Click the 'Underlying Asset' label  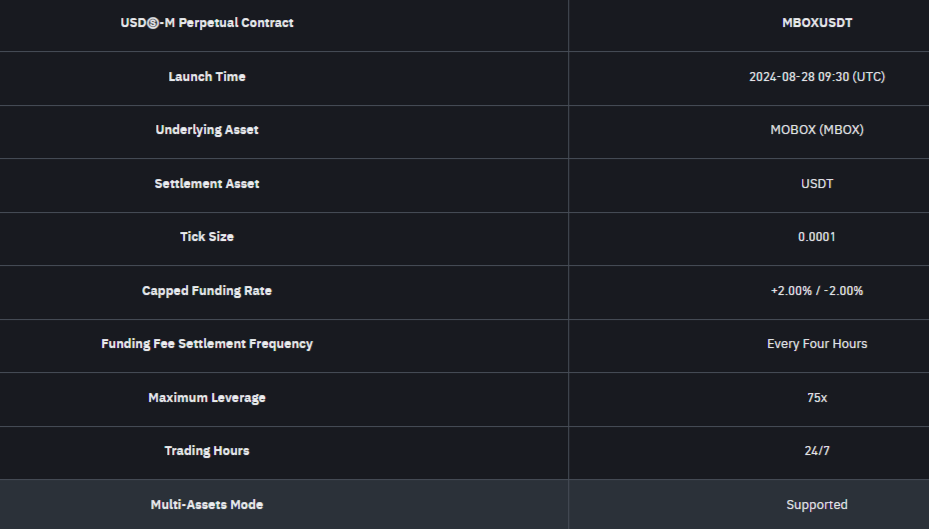point(207,130)
